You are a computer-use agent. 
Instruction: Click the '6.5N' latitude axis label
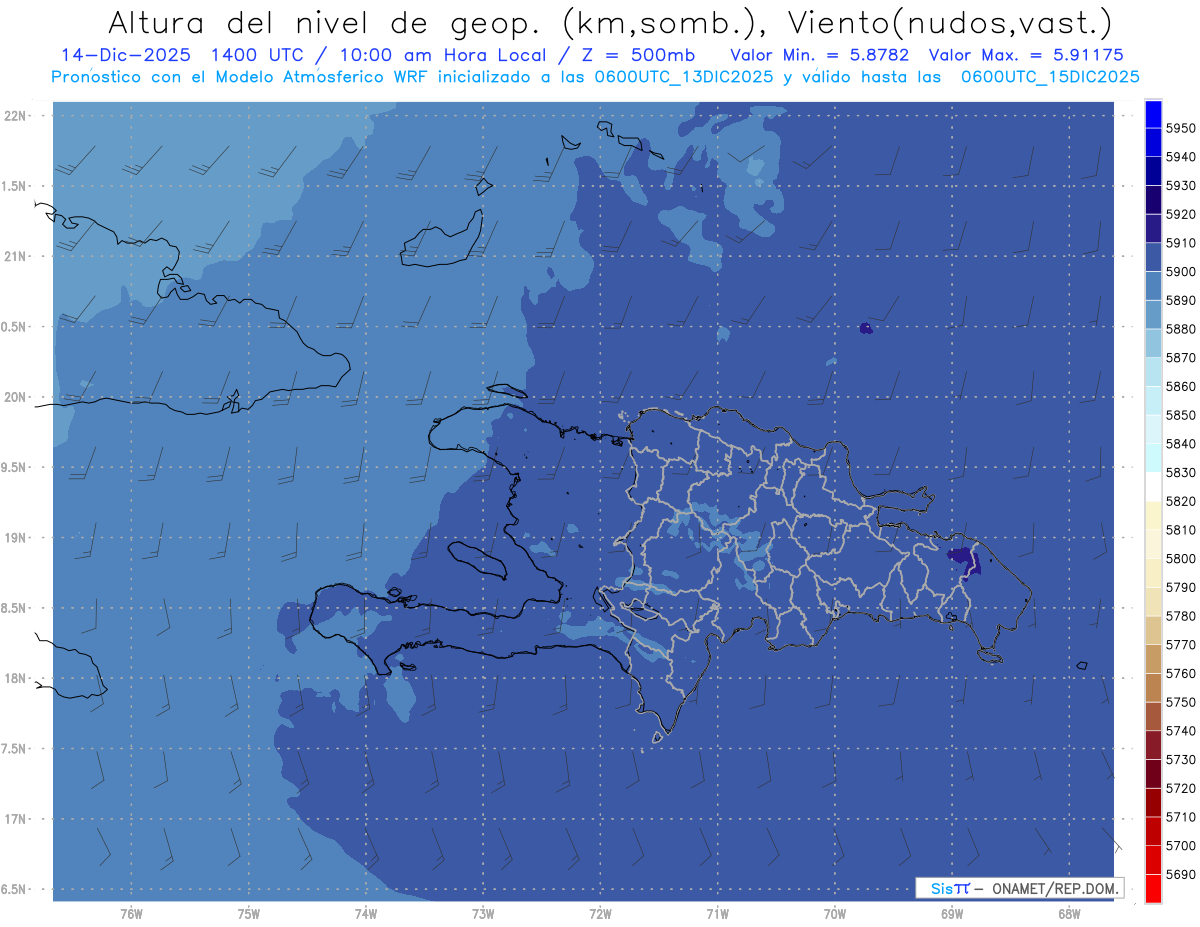point(15,890)
